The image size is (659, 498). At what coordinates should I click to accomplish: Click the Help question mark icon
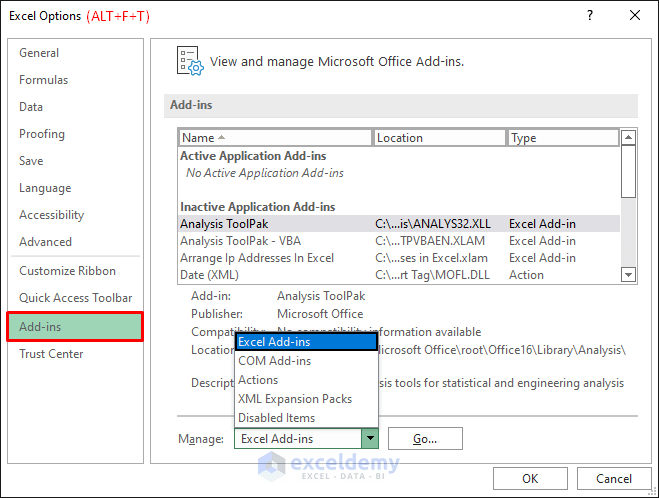(x=590, y=15)
